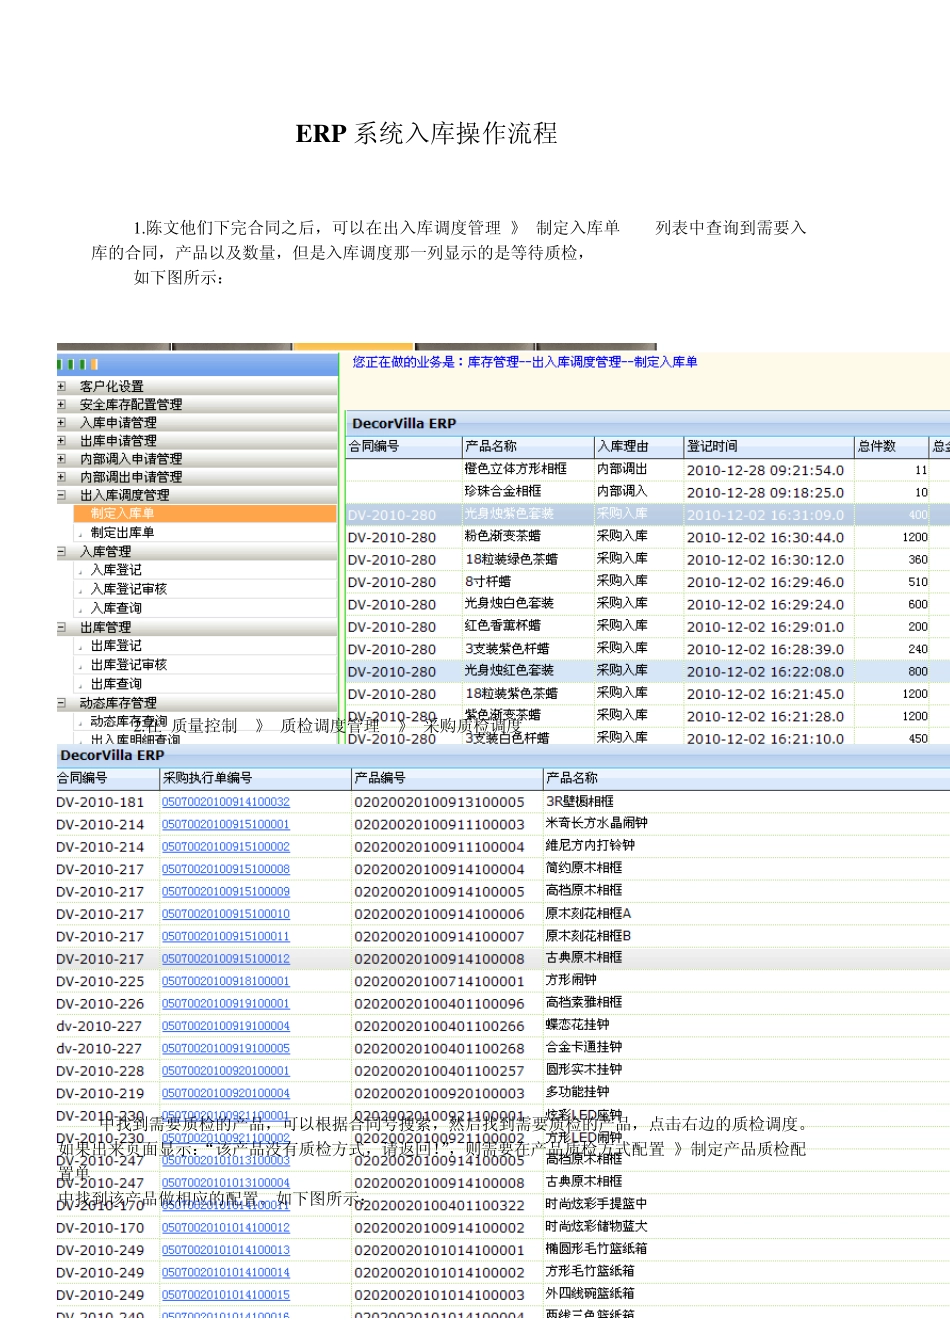Open purchase order link 05070020100920100001
The image size is (950, 1344).
tap(226, 1071)
